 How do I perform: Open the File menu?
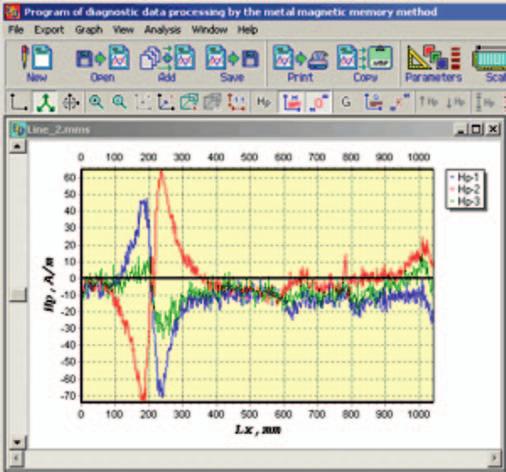pyautogui.click(x=16, y=30)
